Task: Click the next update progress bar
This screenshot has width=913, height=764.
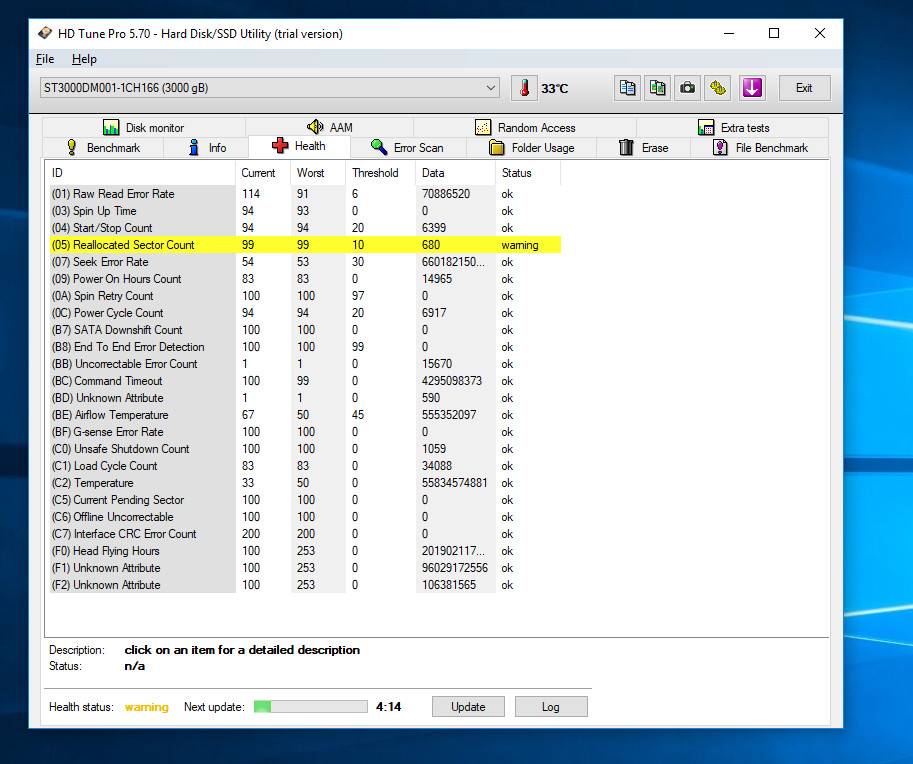Action: pyautogui.click(x=310, y=707)
